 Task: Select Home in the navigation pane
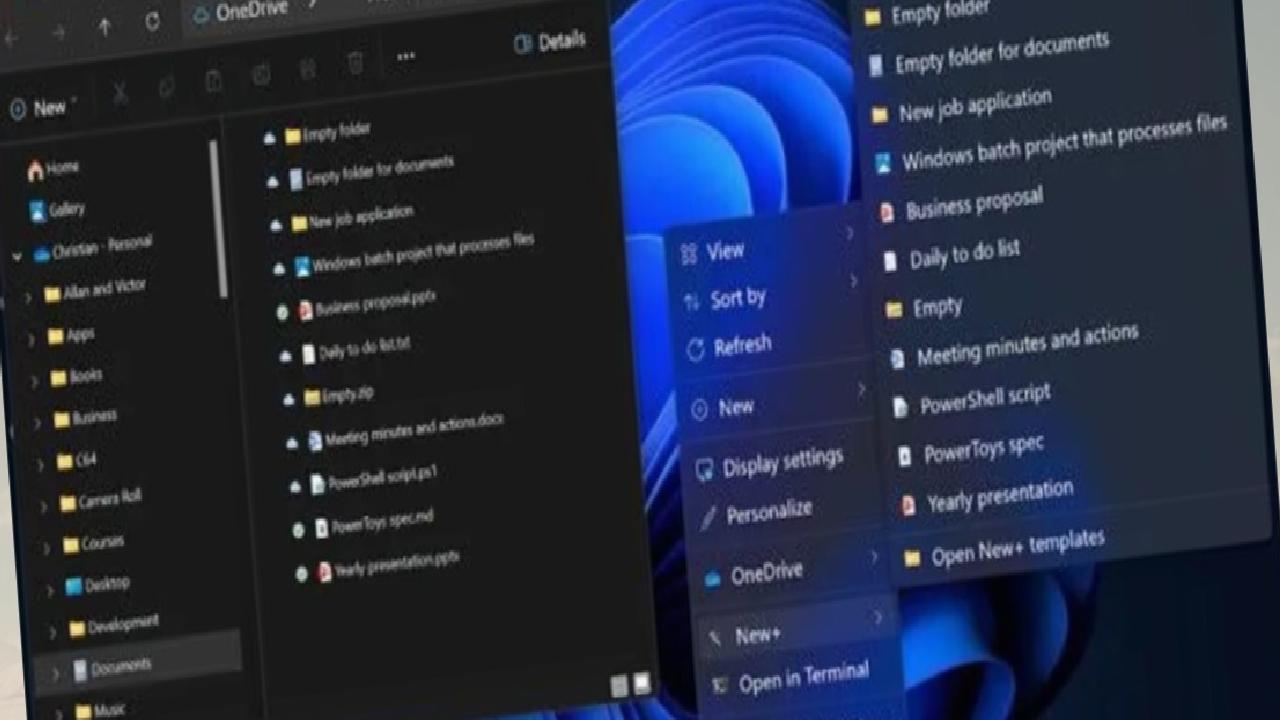point(53,169)
